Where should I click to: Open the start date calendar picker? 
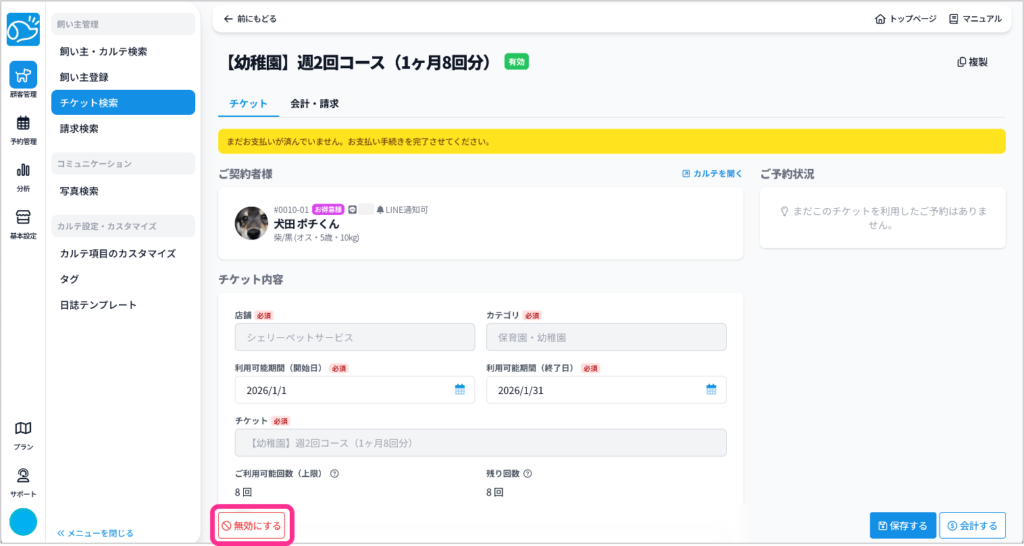(460, 390)
